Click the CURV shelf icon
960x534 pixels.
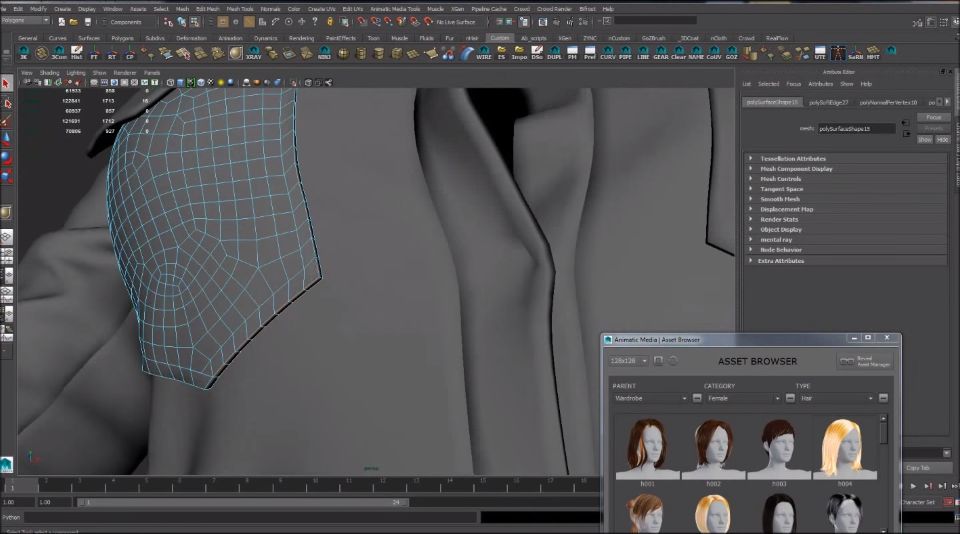coord(608,53)
